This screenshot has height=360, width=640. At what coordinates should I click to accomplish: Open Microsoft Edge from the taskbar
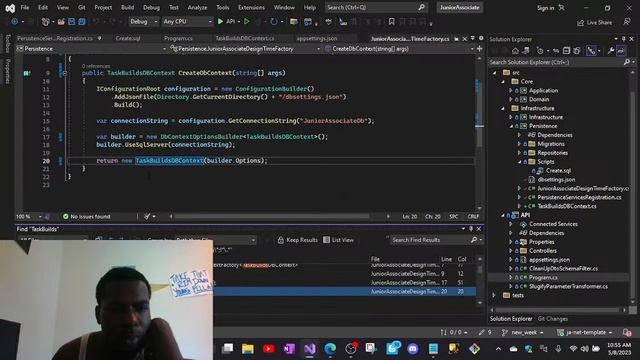330,349
